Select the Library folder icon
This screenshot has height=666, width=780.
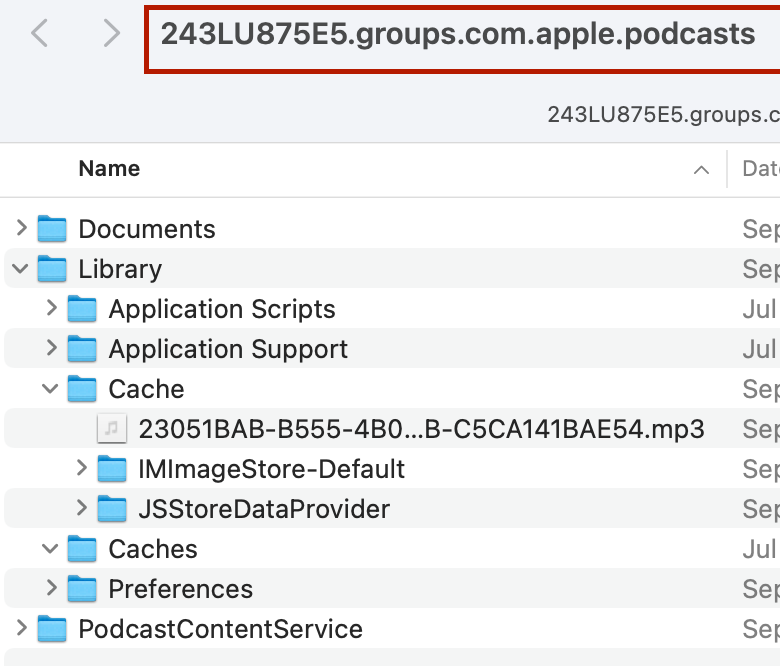click(52, 269)
